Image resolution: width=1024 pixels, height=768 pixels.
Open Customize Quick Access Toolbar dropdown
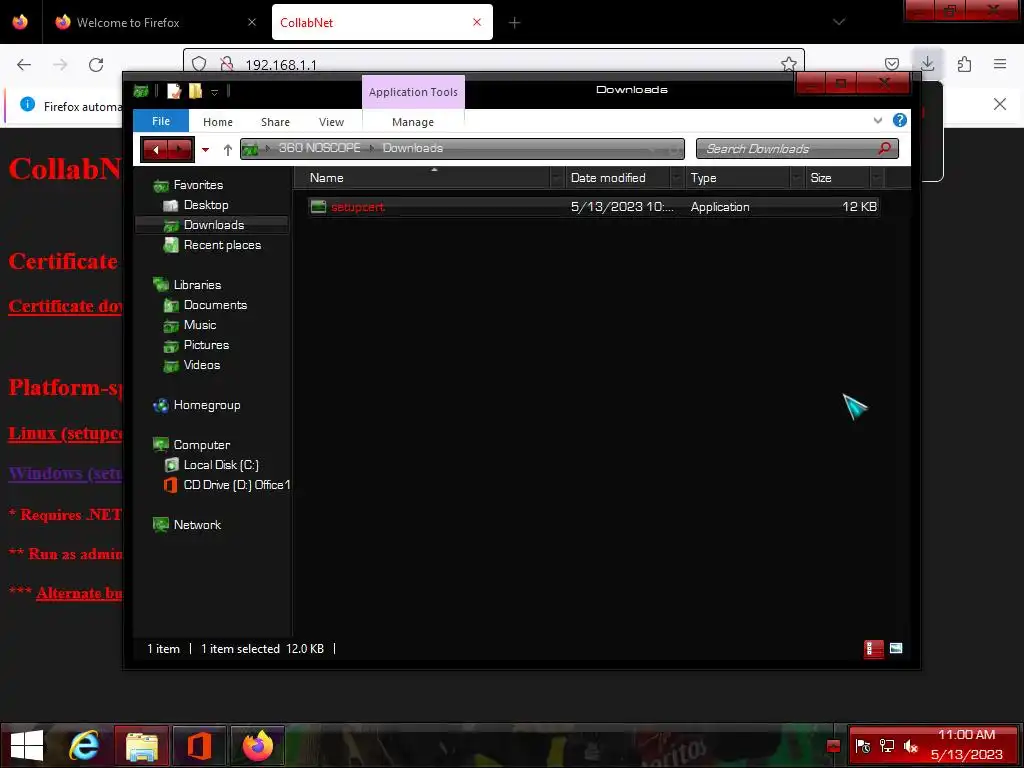point(214,91)
